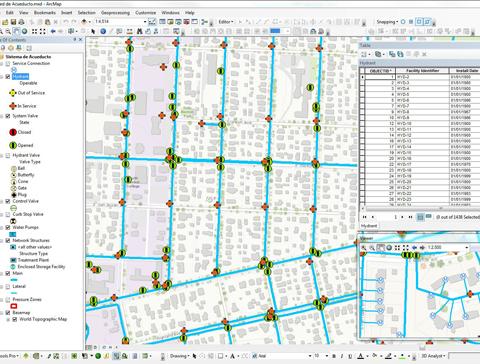Click the font color A button

(361, 356)
